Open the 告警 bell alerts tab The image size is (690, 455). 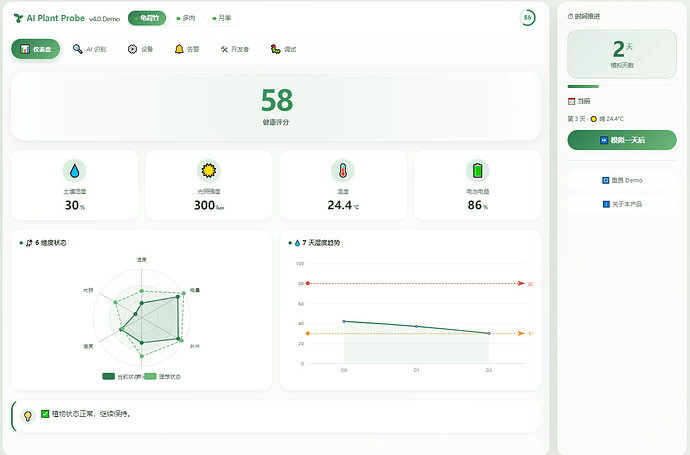(x=187, y=49)
